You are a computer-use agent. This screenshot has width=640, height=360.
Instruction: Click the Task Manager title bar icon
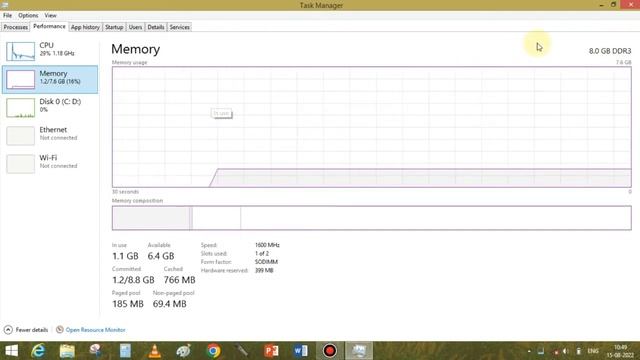pos(4,5)
